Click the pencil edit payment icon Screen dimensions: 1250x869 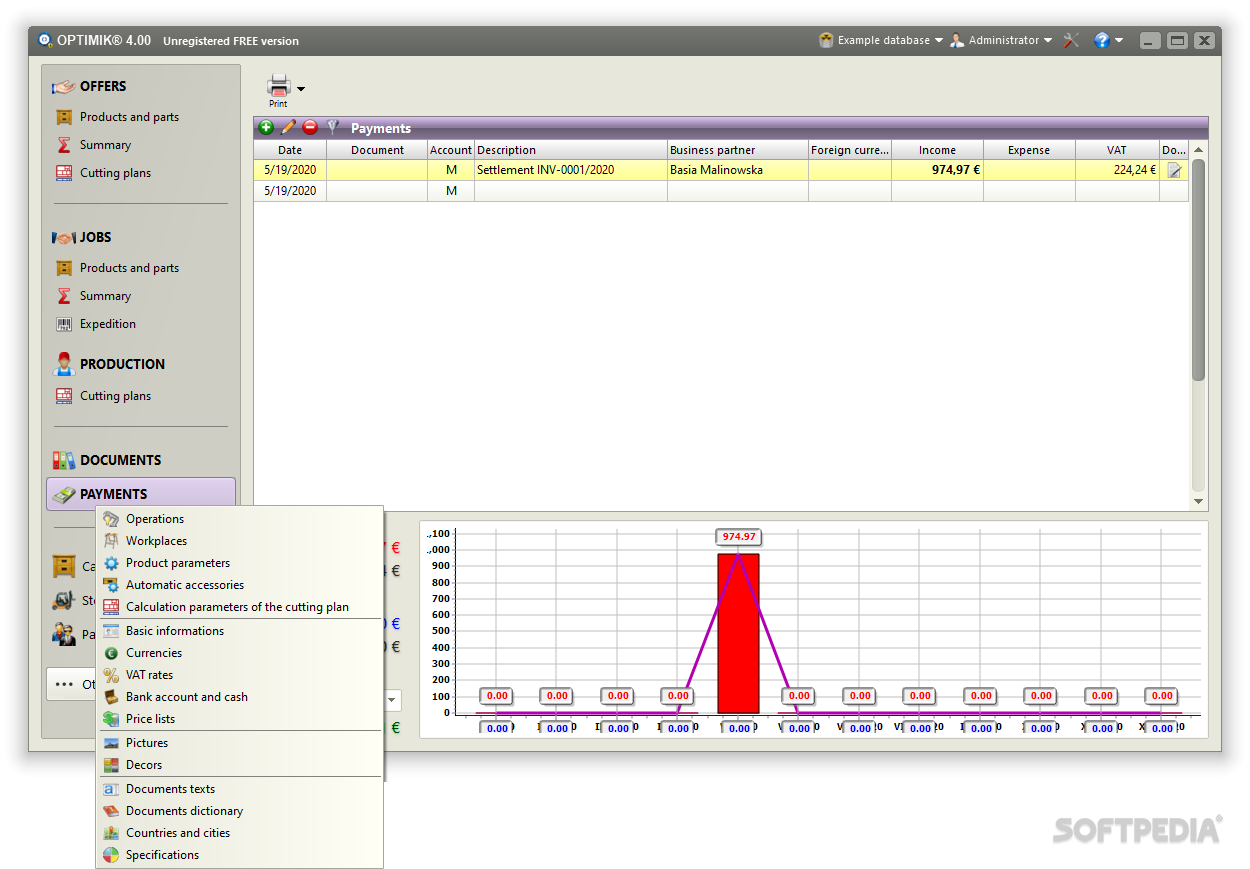click(x=288, y=127)
